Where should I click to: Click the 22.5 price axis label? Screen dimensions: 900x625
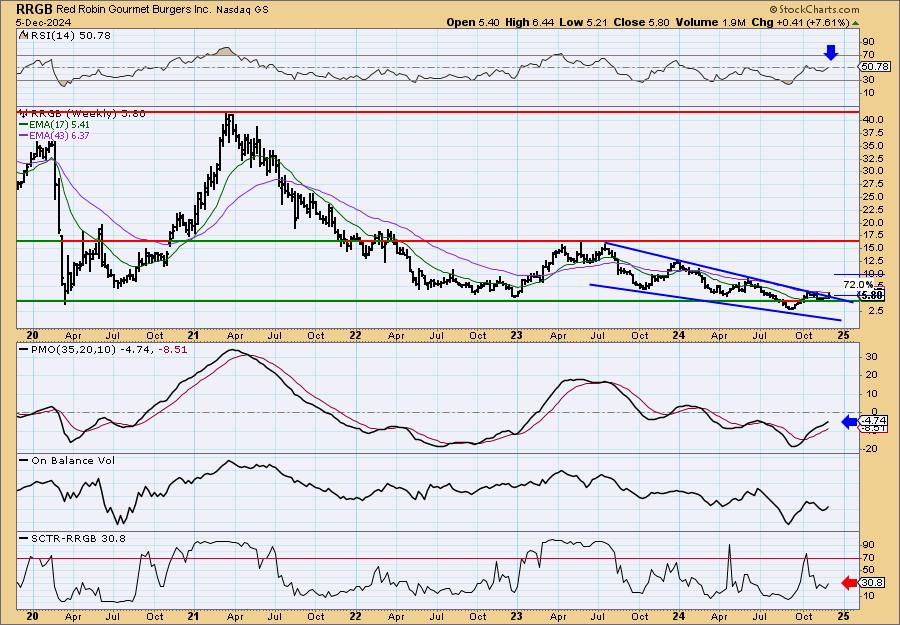click(871, 209)
